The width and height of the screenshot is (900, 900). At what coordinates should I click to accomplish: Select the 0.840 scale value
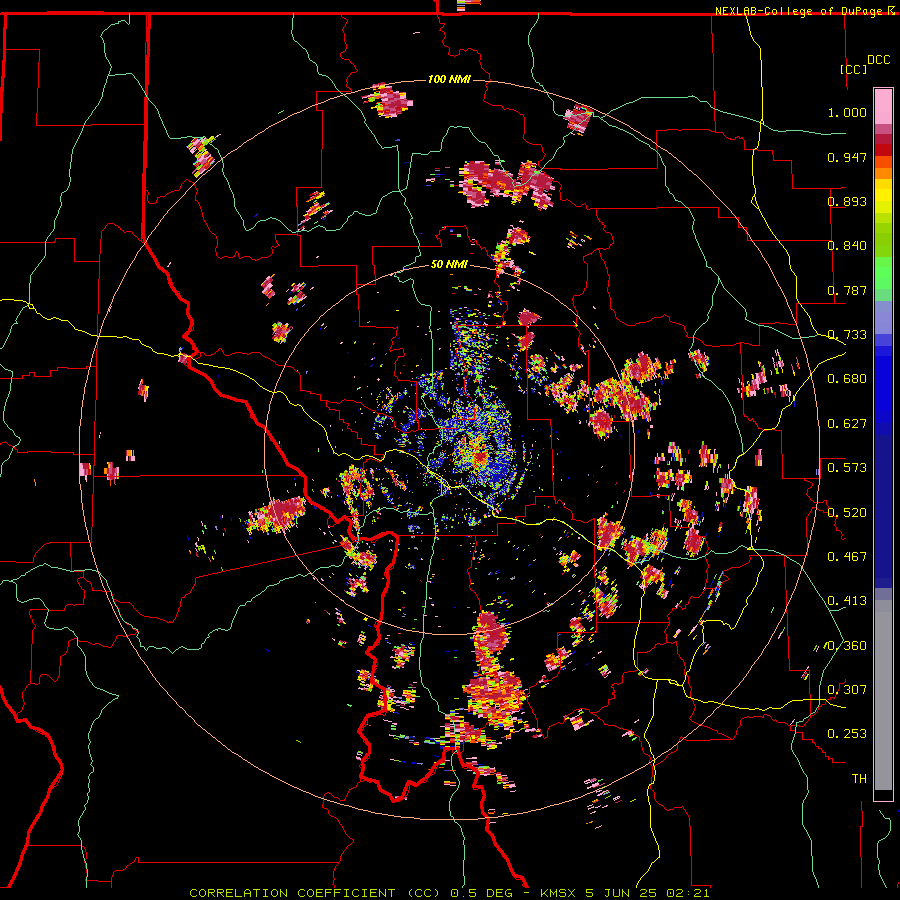[x=847, y=246]
